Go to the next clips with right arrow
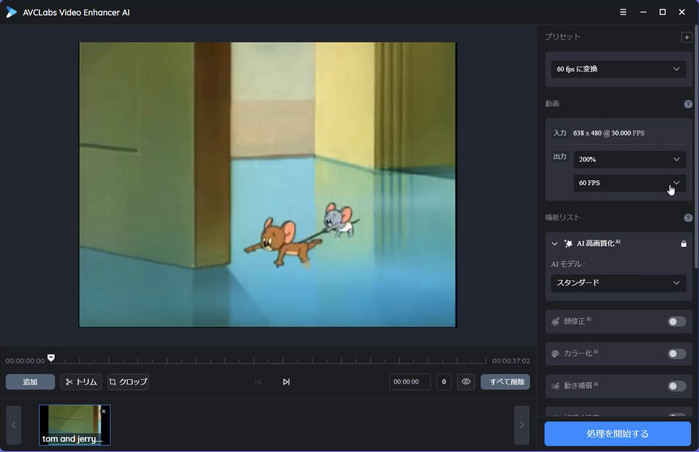 522,425
